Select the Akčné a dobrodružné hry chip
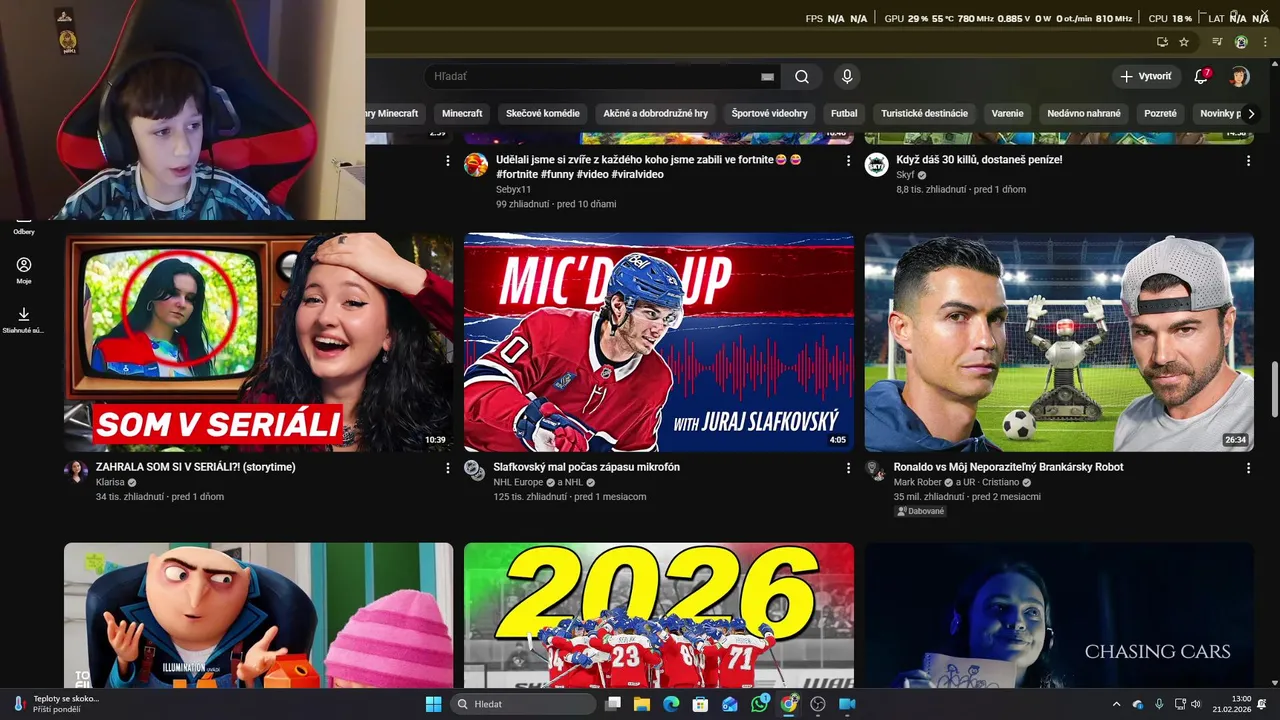Image resolution: width=1280 pixels, height=720 pixels. click(x=656, y=113)
